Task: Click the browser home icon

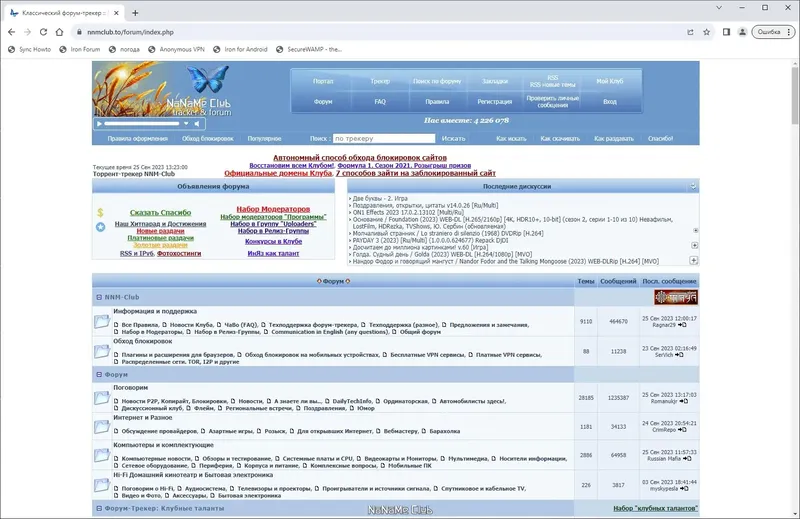Action: coord(59,32)
